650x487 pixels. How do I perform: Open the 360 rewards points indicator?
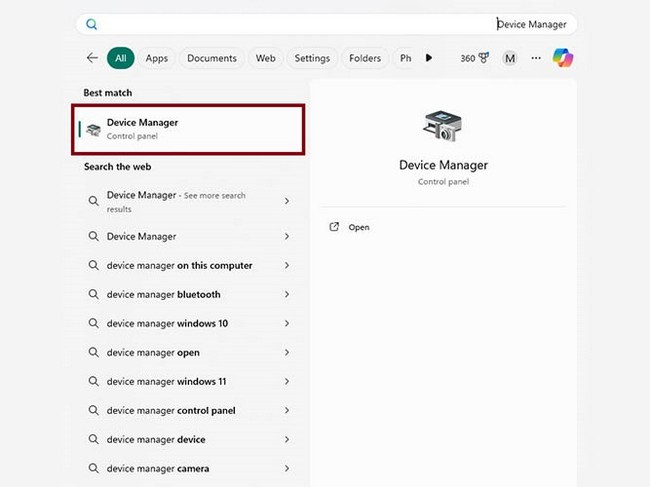tap(475, 58)
